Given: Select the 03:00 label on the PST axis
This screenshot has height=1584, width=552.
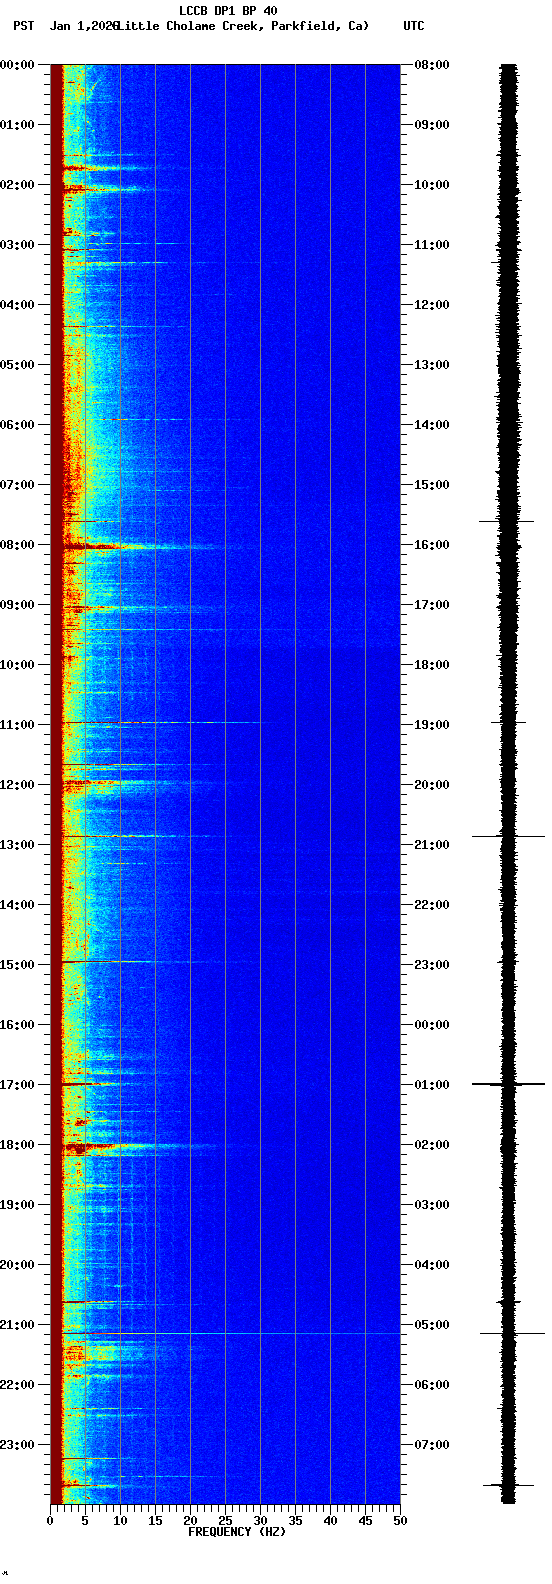Looking at the screenshot, I should pos(17,245).
